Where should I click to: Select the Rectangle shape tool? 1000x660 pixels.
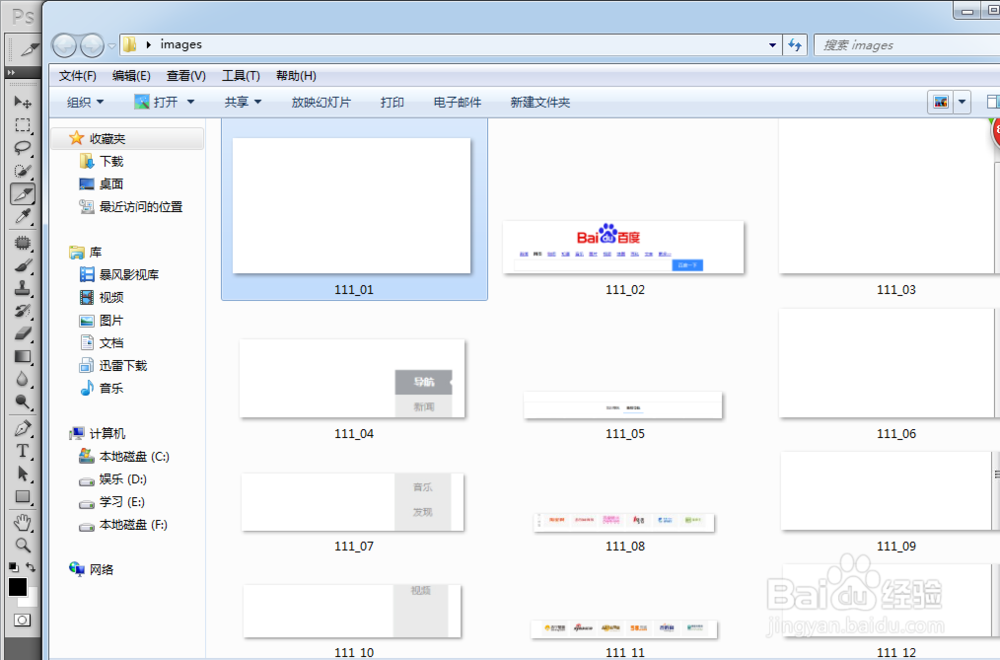pos(22,496)
